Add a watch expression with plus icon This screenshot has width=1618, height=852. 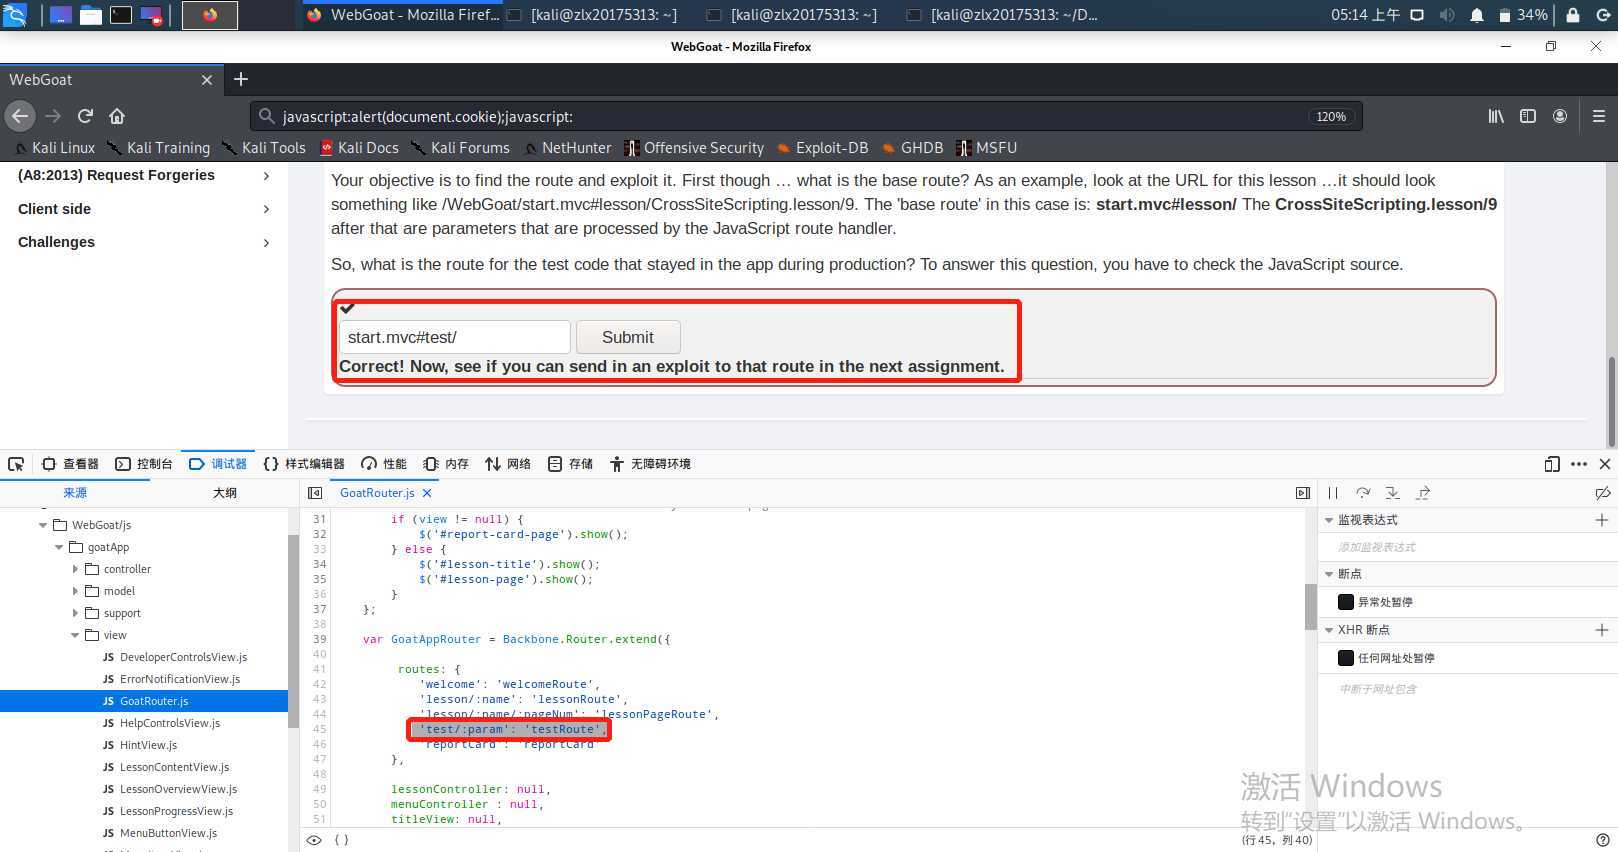tap(1602, 520)
